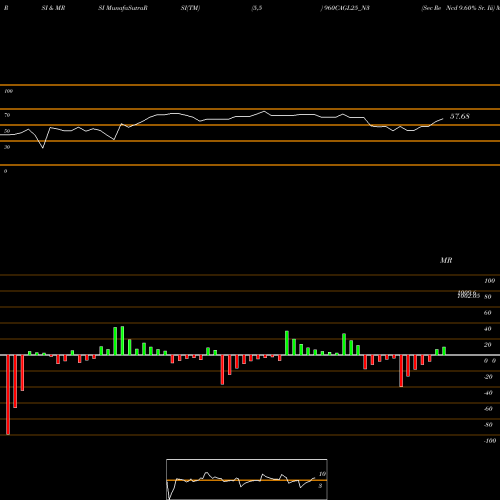Click the 57.68 RSI value label
The image size is (500, 500).
460,116
